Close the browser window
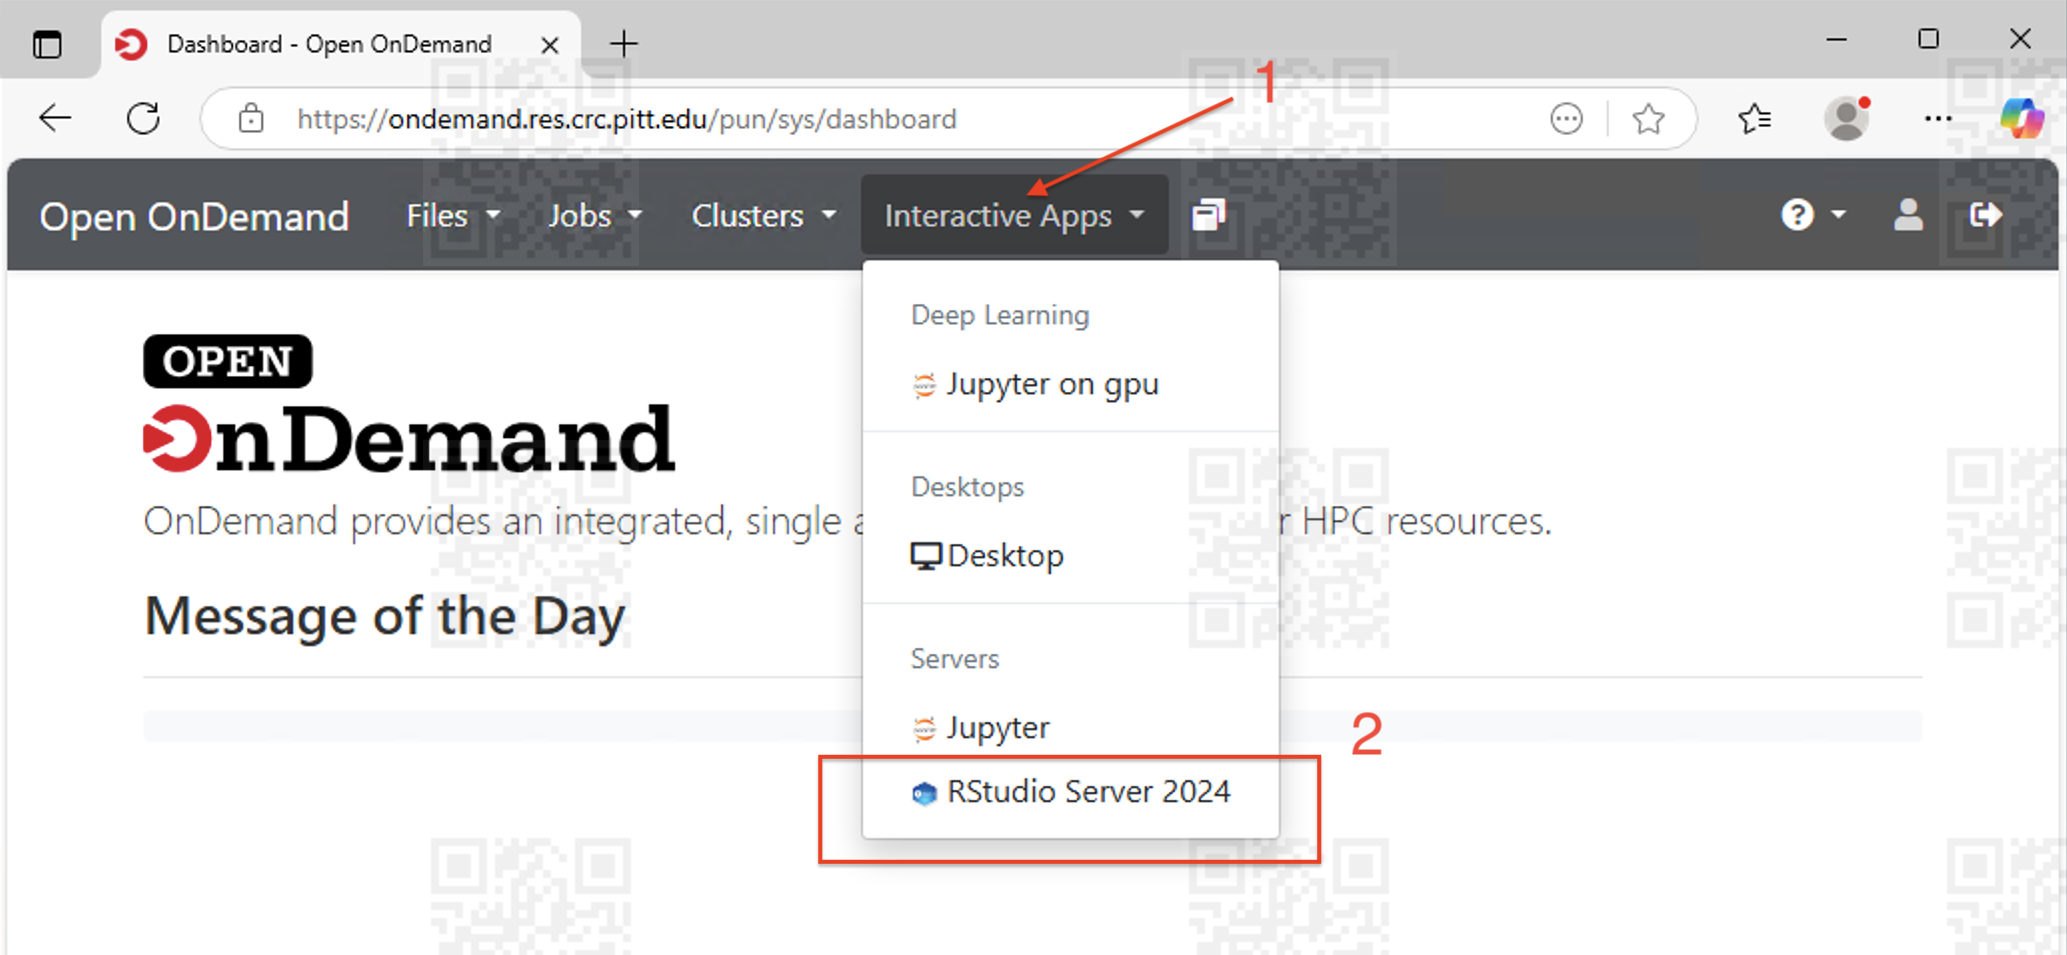The image size is (2067, 955). 2020,40
